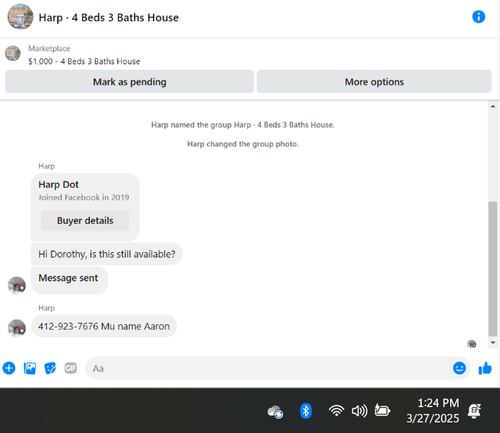The height and width of the screenshot is (433, 500).
Task: Click the 'Message sent' bubble
Action: point(69,279)
